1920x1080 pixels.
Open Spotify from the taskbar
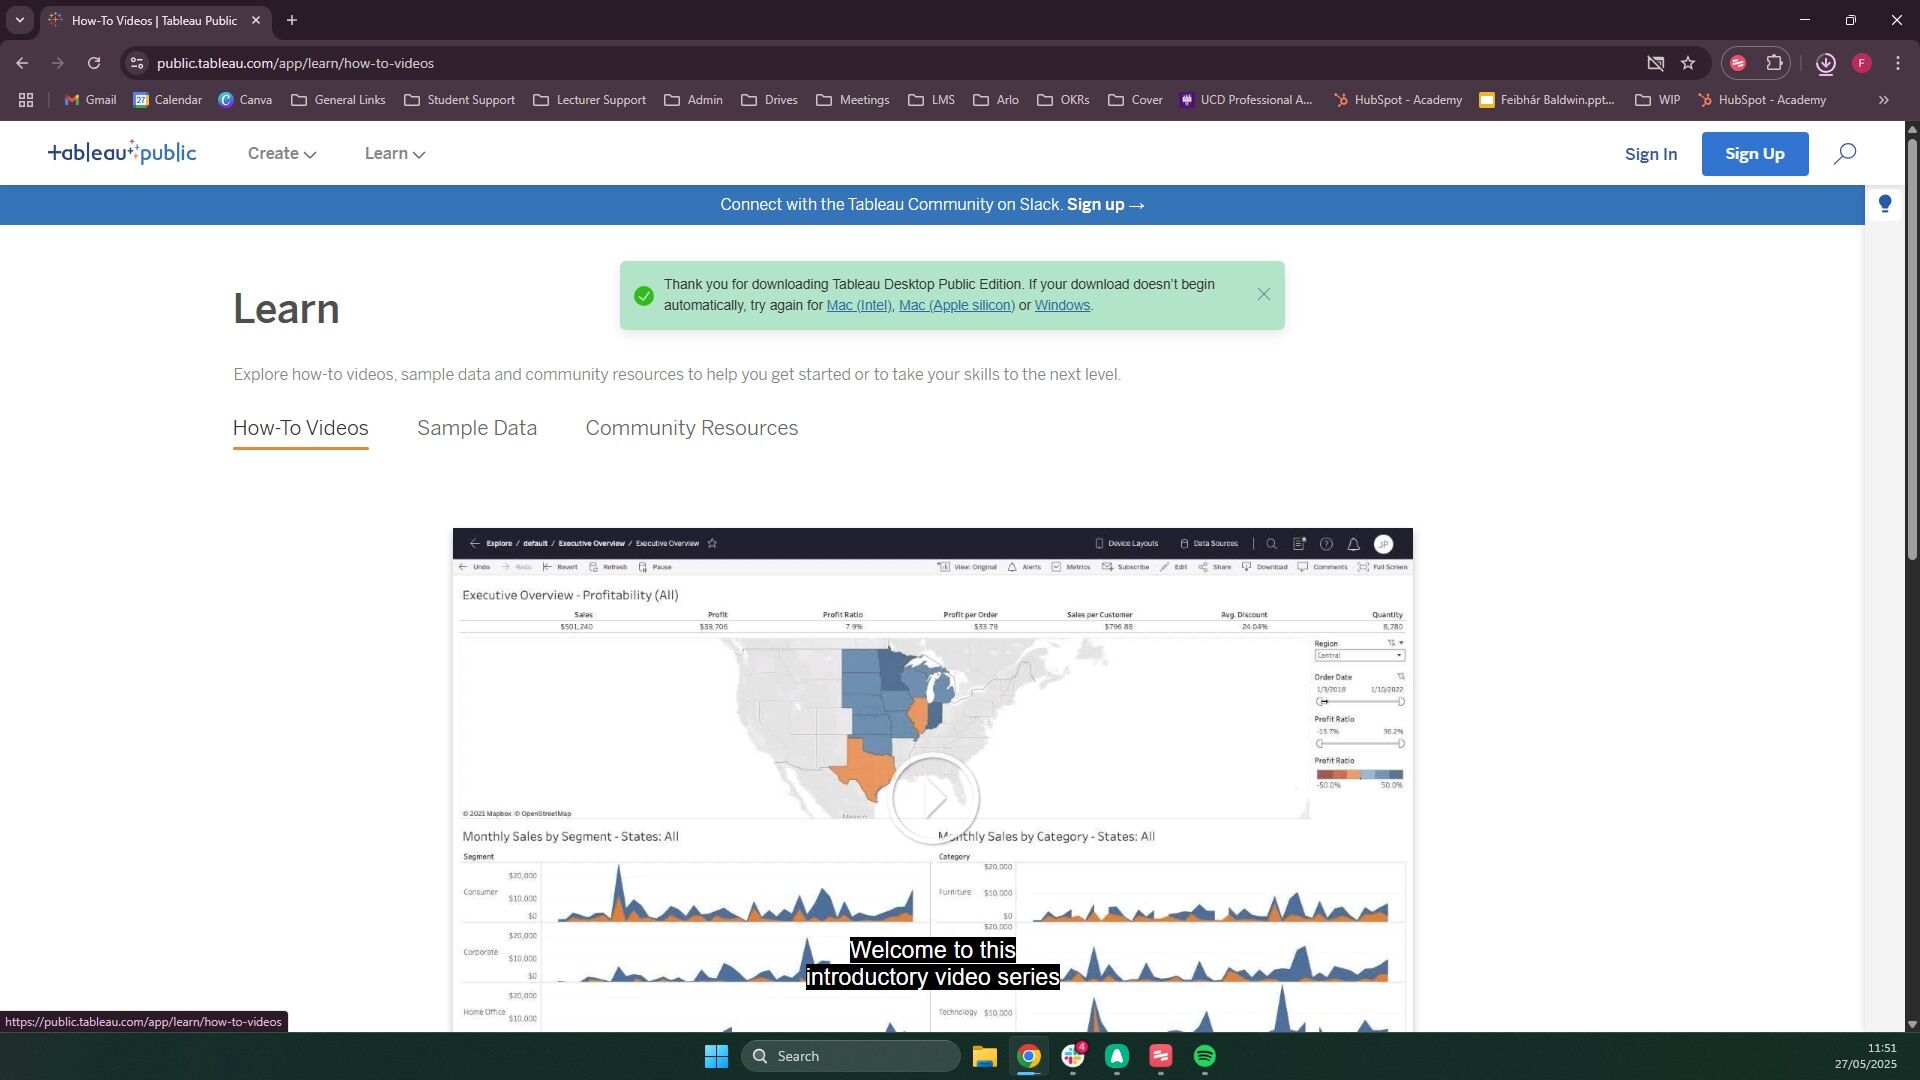pyautogui.click(x=1204, y=1056)
